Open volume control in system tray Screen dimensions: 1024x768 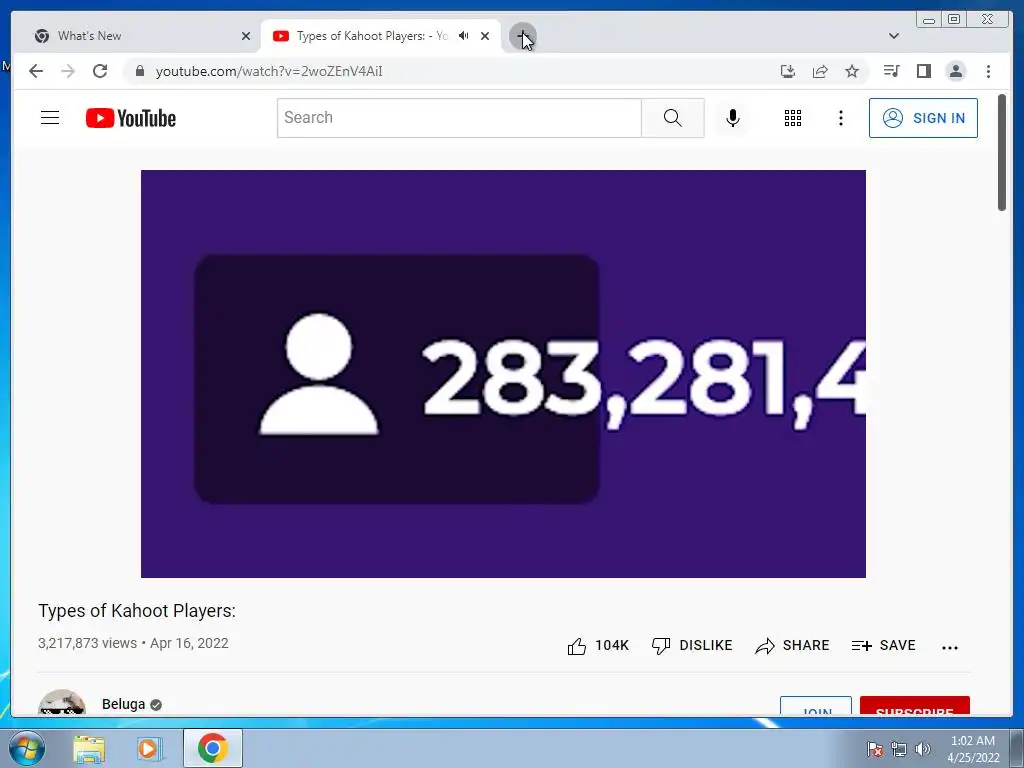(x=922, y=749)
